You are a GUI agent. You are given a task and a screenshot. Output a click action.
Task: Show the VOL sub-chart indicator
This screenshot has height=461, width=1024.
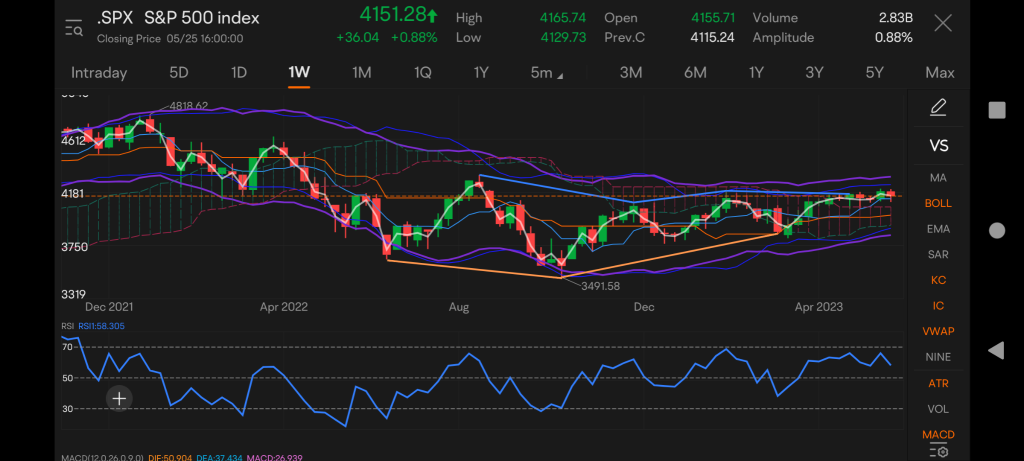tap(938, 409)
